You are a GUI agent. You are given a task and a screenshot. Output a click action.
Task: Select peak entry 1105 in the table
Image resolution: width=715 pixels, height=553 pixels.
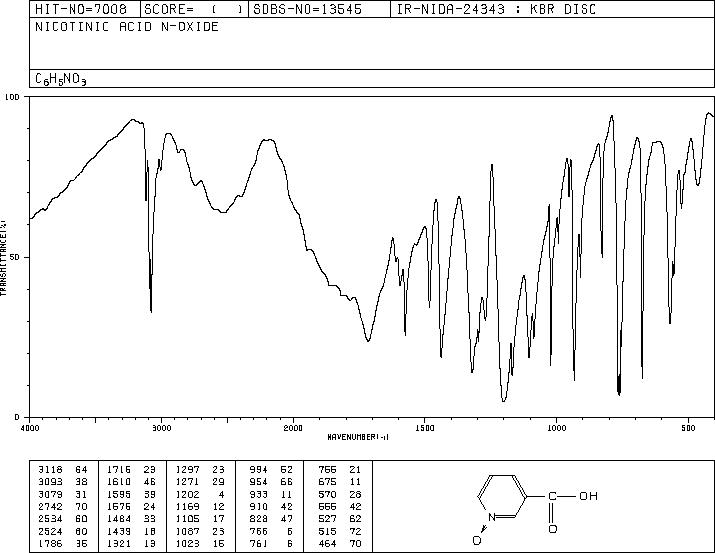pos(187,519)
